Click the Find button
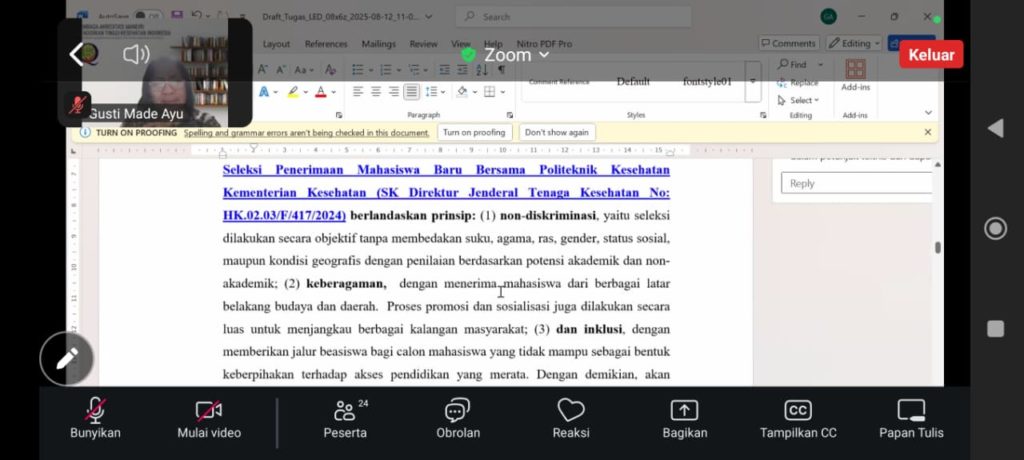 pyautogui.click(x=792, y=65)
